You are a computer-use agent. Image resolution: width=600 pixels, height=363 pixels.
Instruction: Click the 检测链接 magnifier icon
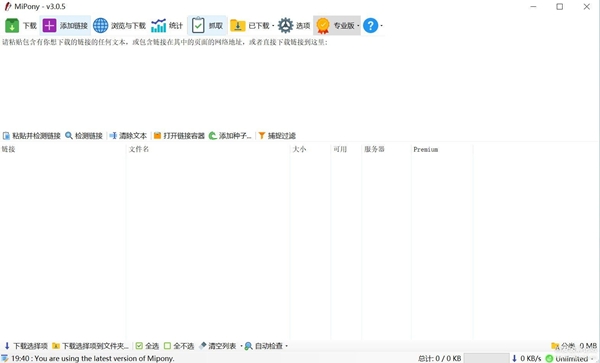pyautogui.click(x=69, y=135)
